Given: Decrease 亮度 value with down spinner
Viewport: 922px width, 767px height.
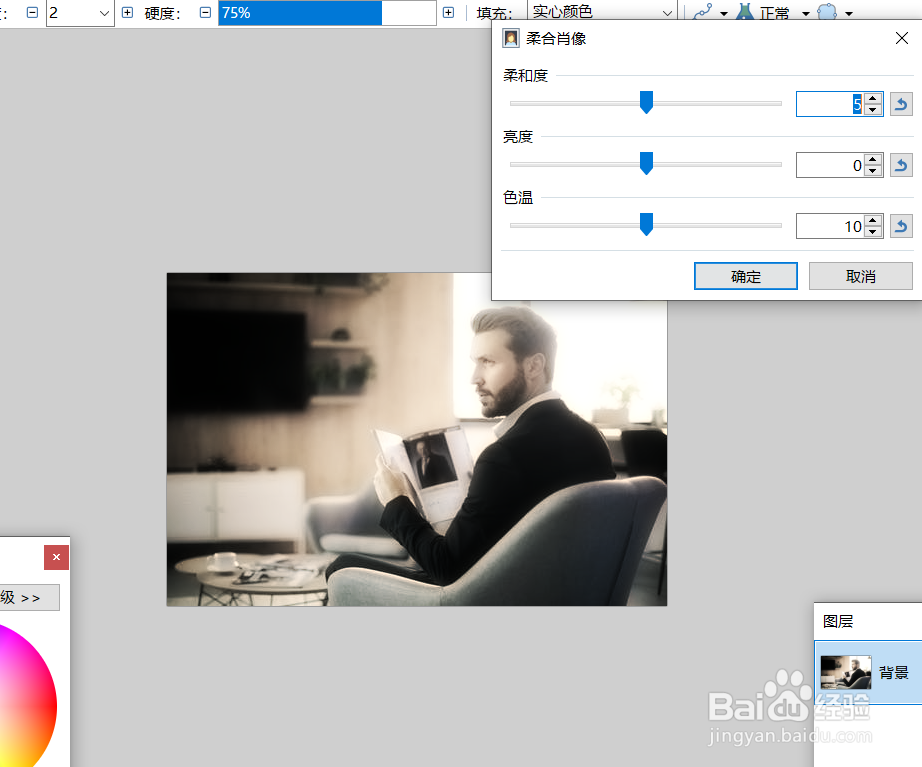Looking at the screenshot, I should (x=873, y=171).
